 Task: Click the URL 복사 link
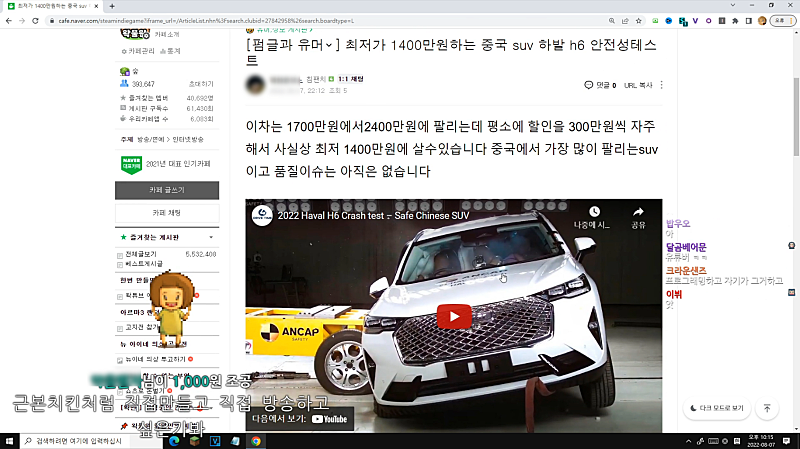tap(638, 86)
